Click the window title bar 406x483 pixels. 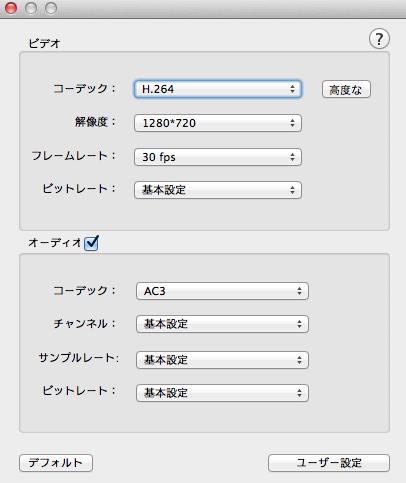[230, 8]
